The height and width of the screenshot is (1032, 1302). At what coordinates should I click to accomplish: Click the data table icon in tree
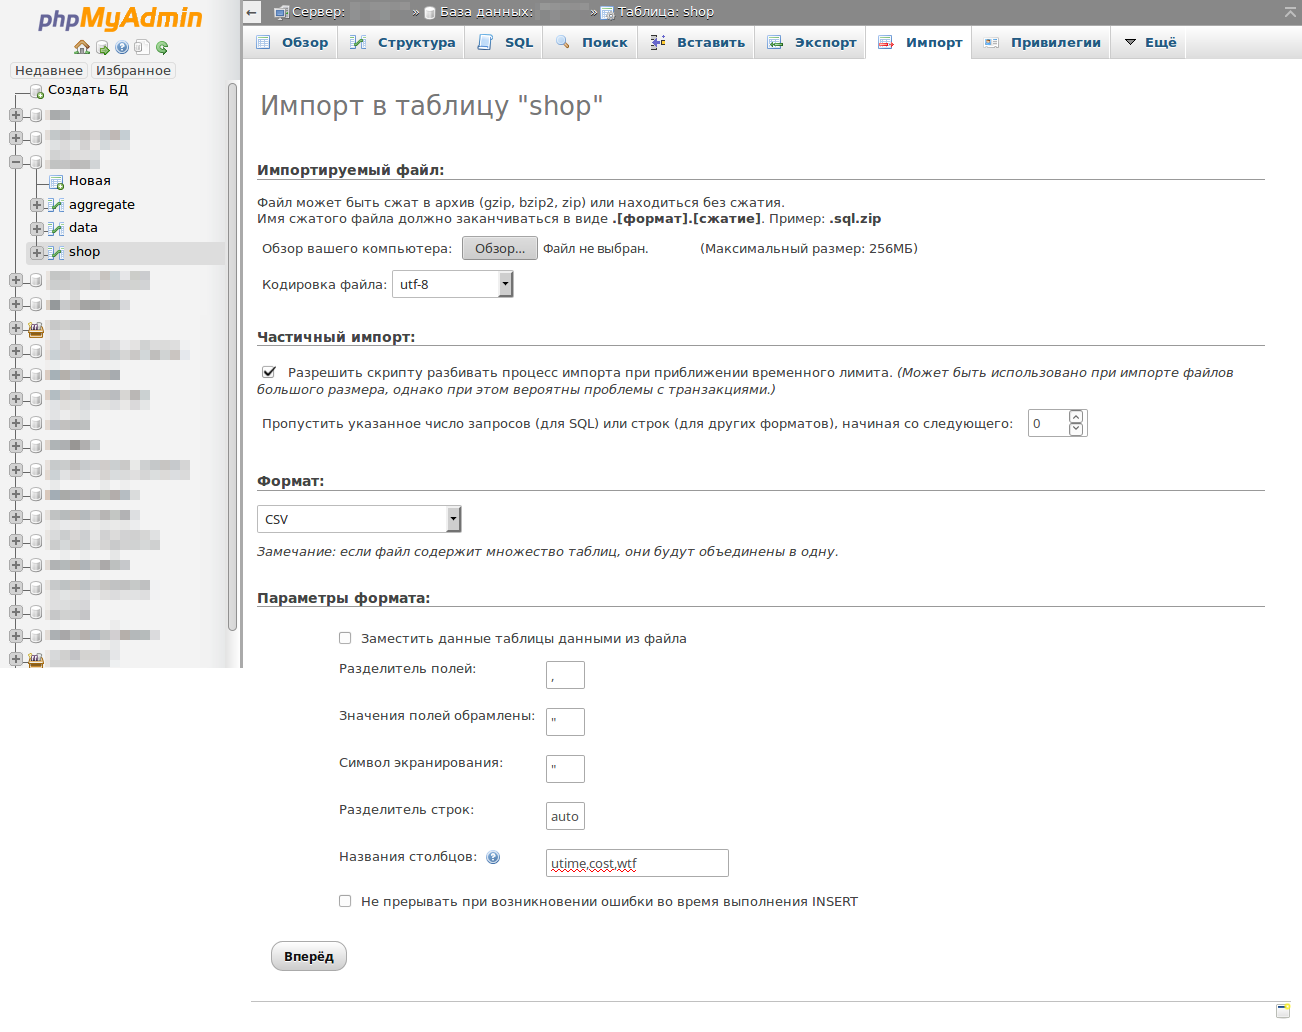56,228
